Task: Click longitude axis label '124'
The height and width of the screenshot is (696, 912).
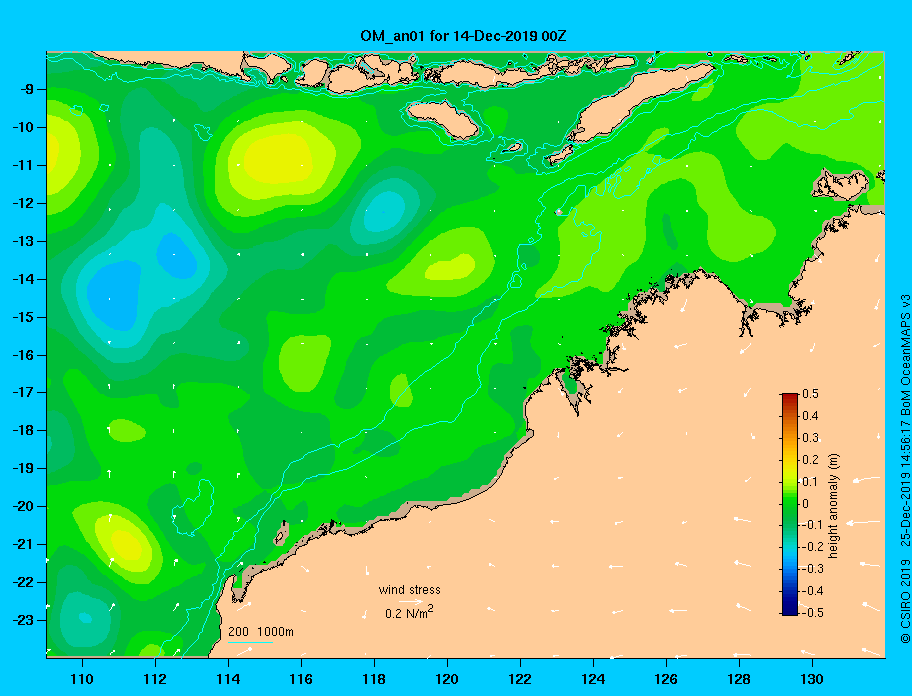Action: pos(593,679)
